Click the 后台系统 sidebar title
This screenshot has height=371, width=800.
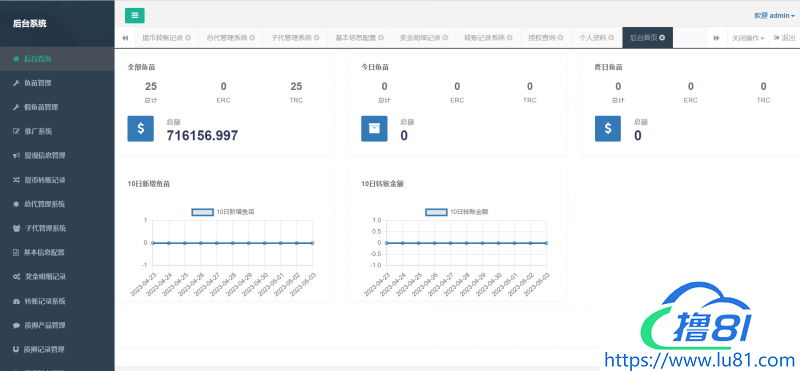pyautogui.click(x=30, y=23)
